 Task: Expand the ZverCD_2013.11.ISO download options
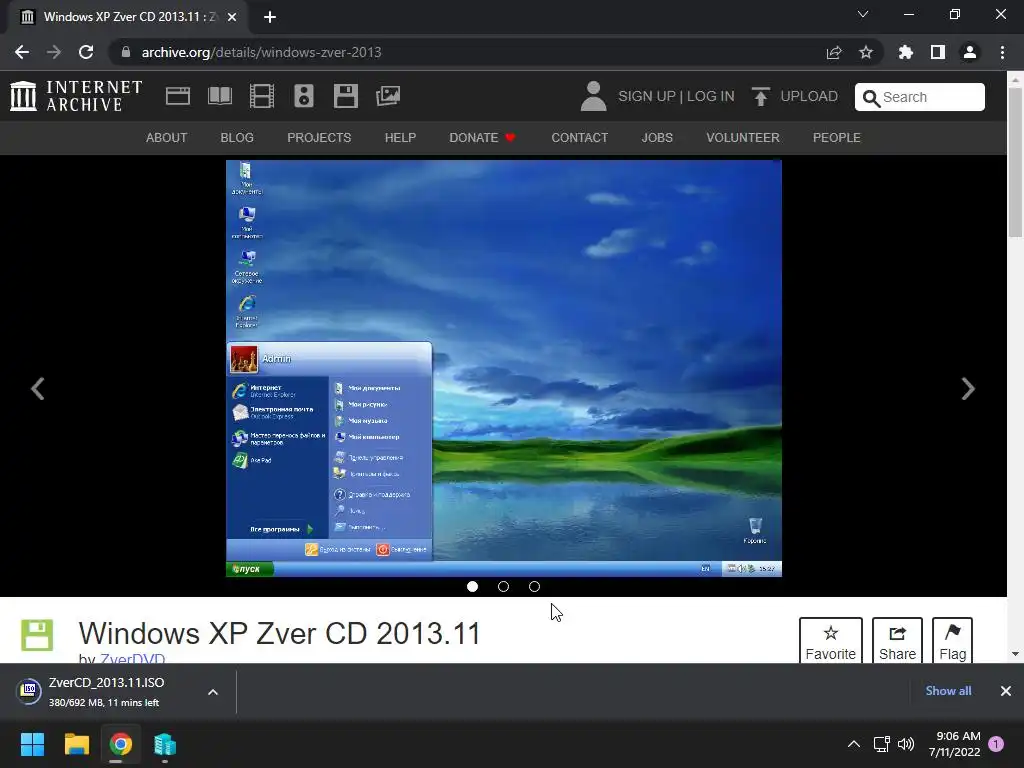pos(213,692)
